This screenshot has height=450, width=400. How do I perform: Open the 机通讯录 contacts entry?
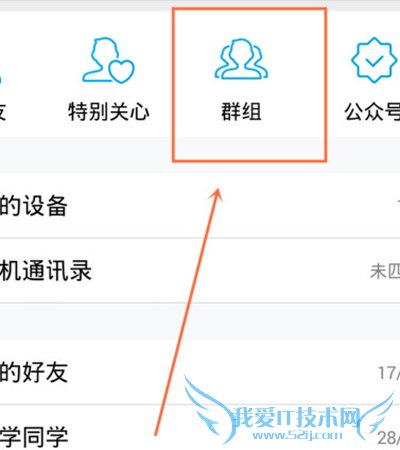coord(200,271)
